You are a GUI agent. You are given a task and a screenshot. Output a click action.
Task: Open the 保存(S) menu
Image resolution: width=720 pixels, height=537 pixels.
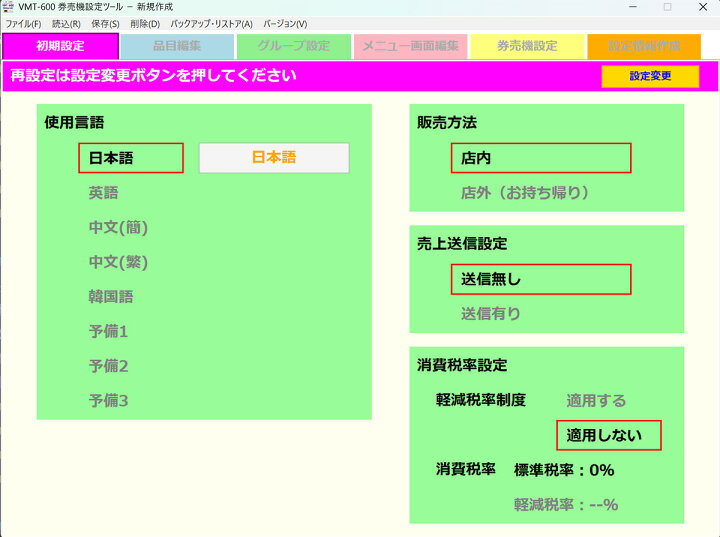[105, 24]
